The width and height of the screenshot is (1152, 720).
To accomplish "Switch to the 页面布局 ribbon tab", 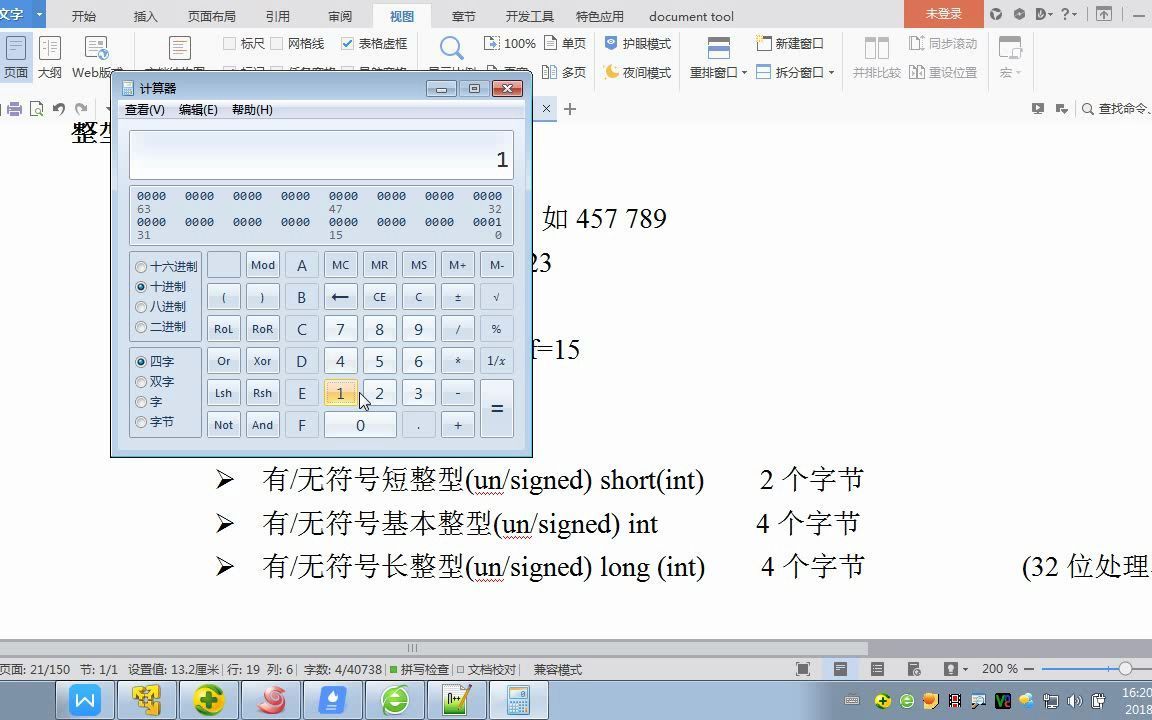I will pyautogui.click(x=212, y=16).
